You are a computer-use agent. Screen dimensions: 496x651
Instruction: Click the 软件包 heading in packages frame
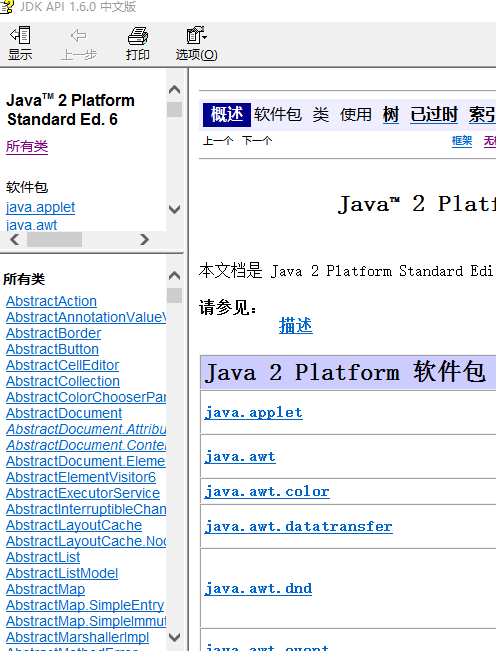[x=27, y=187]
